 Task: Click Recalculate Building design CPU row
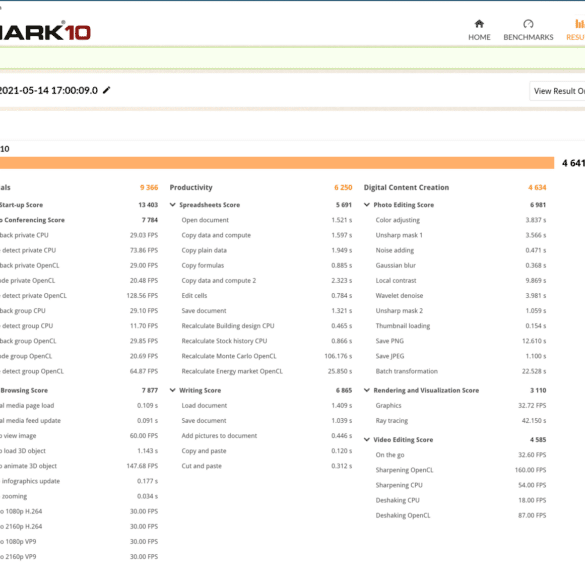267,326
